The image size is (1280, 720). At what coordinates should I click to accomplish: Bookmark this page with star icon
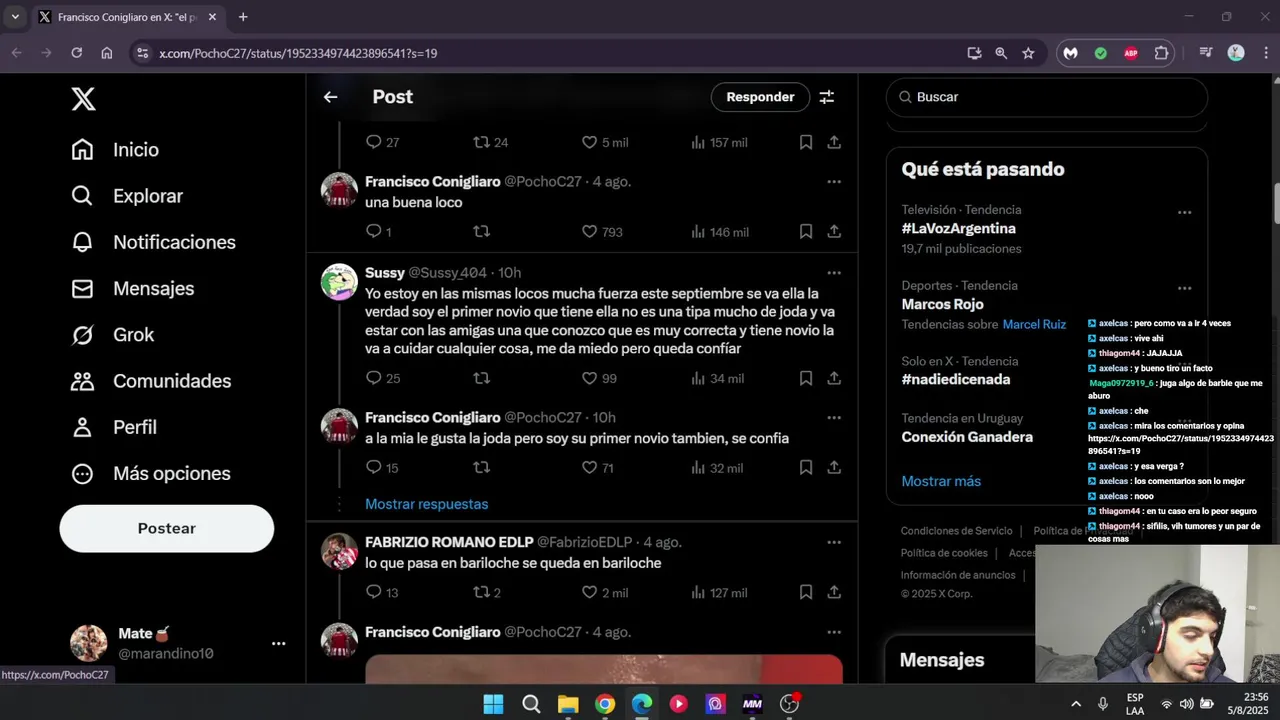[1028, 53]
